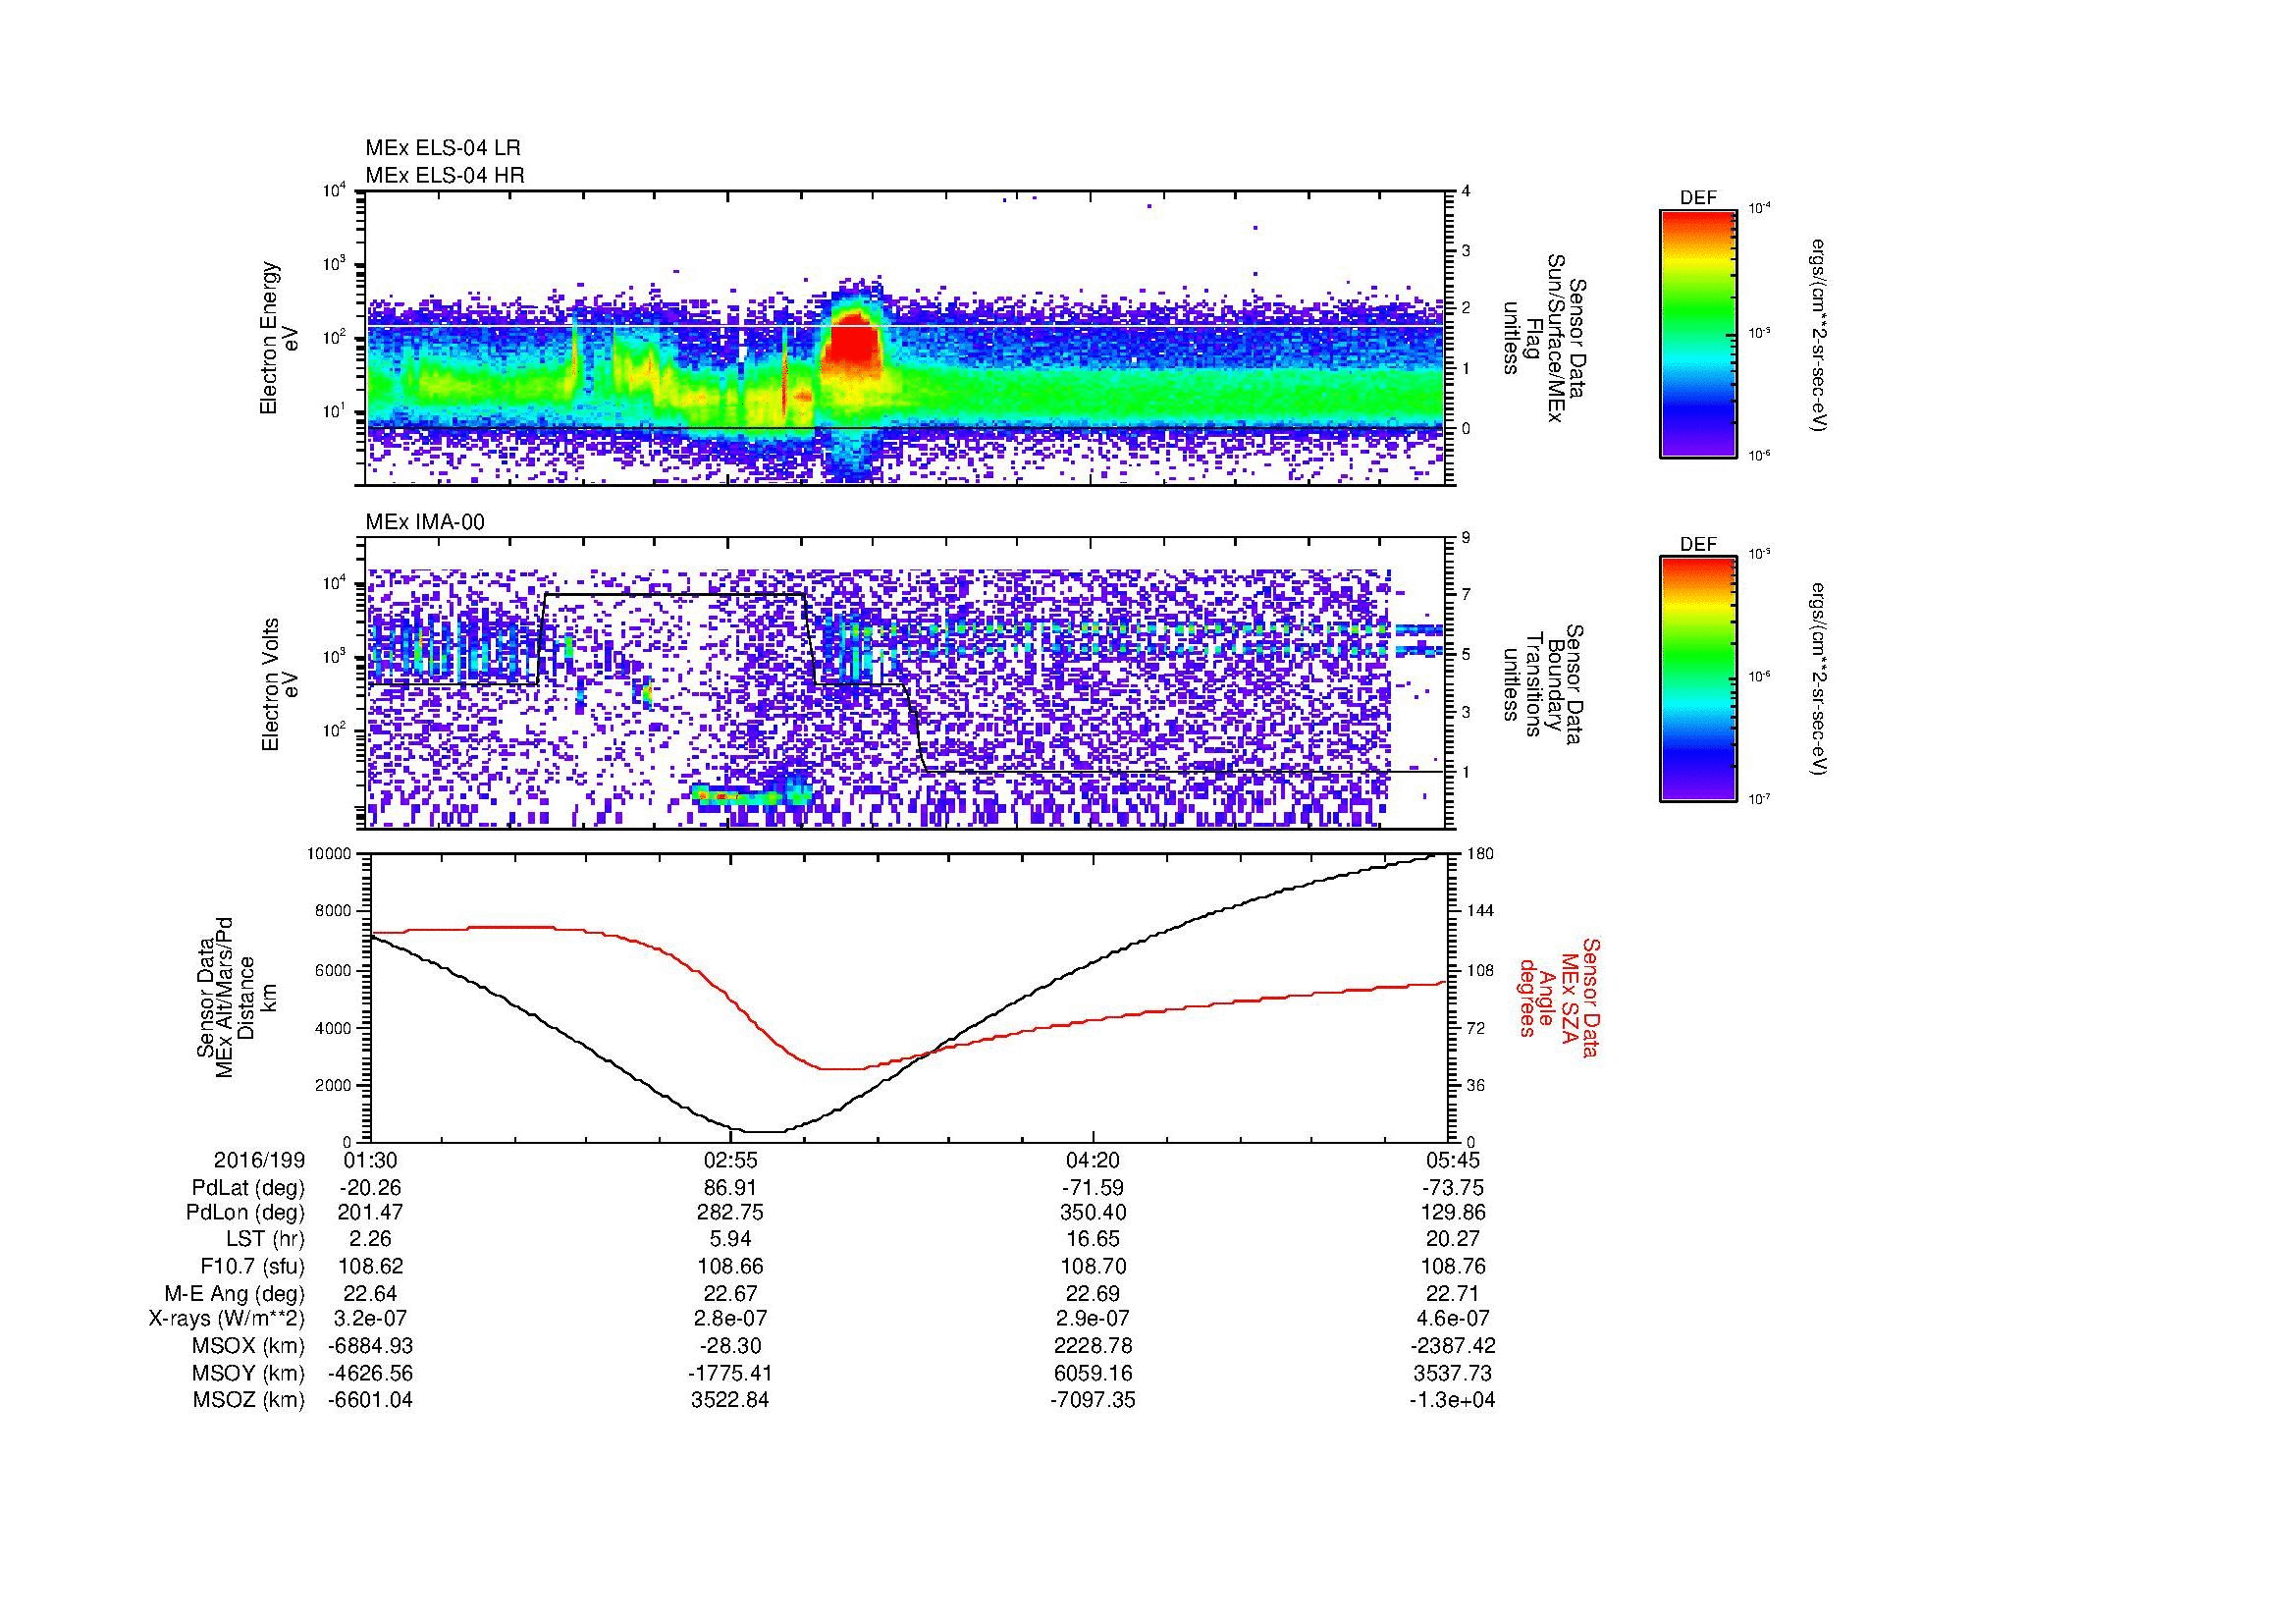Select the LST (hr) row label
The image size is (2296, 1623).
click(x=265, y=1240)
